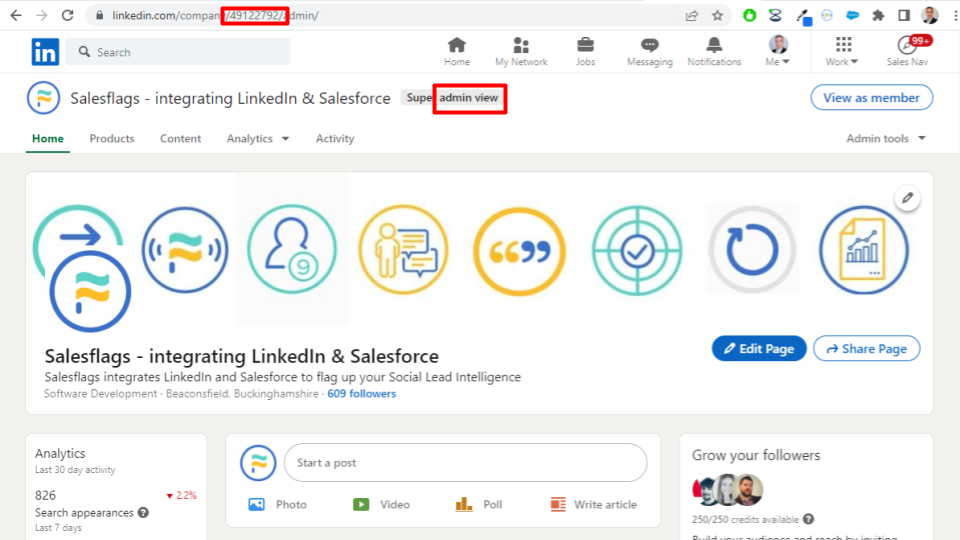Click the LinkedIn logo icon
This screenshot has height=540, width=960.
click(45, 52)
